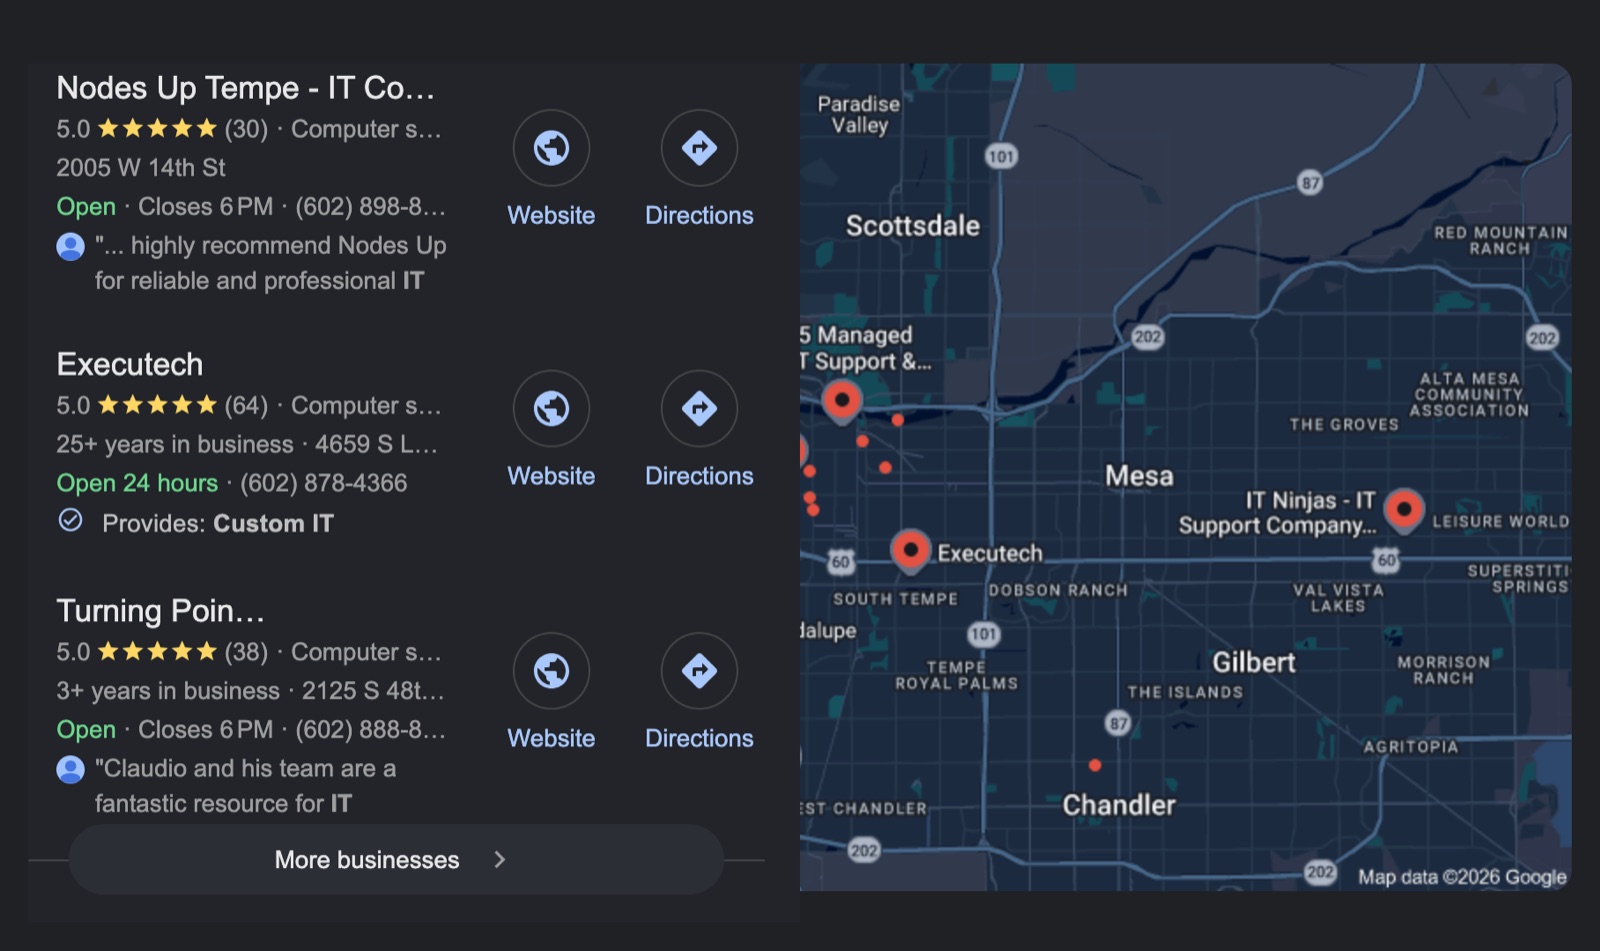
Task: Click the Paradise Valley map label
Action: 859,115
